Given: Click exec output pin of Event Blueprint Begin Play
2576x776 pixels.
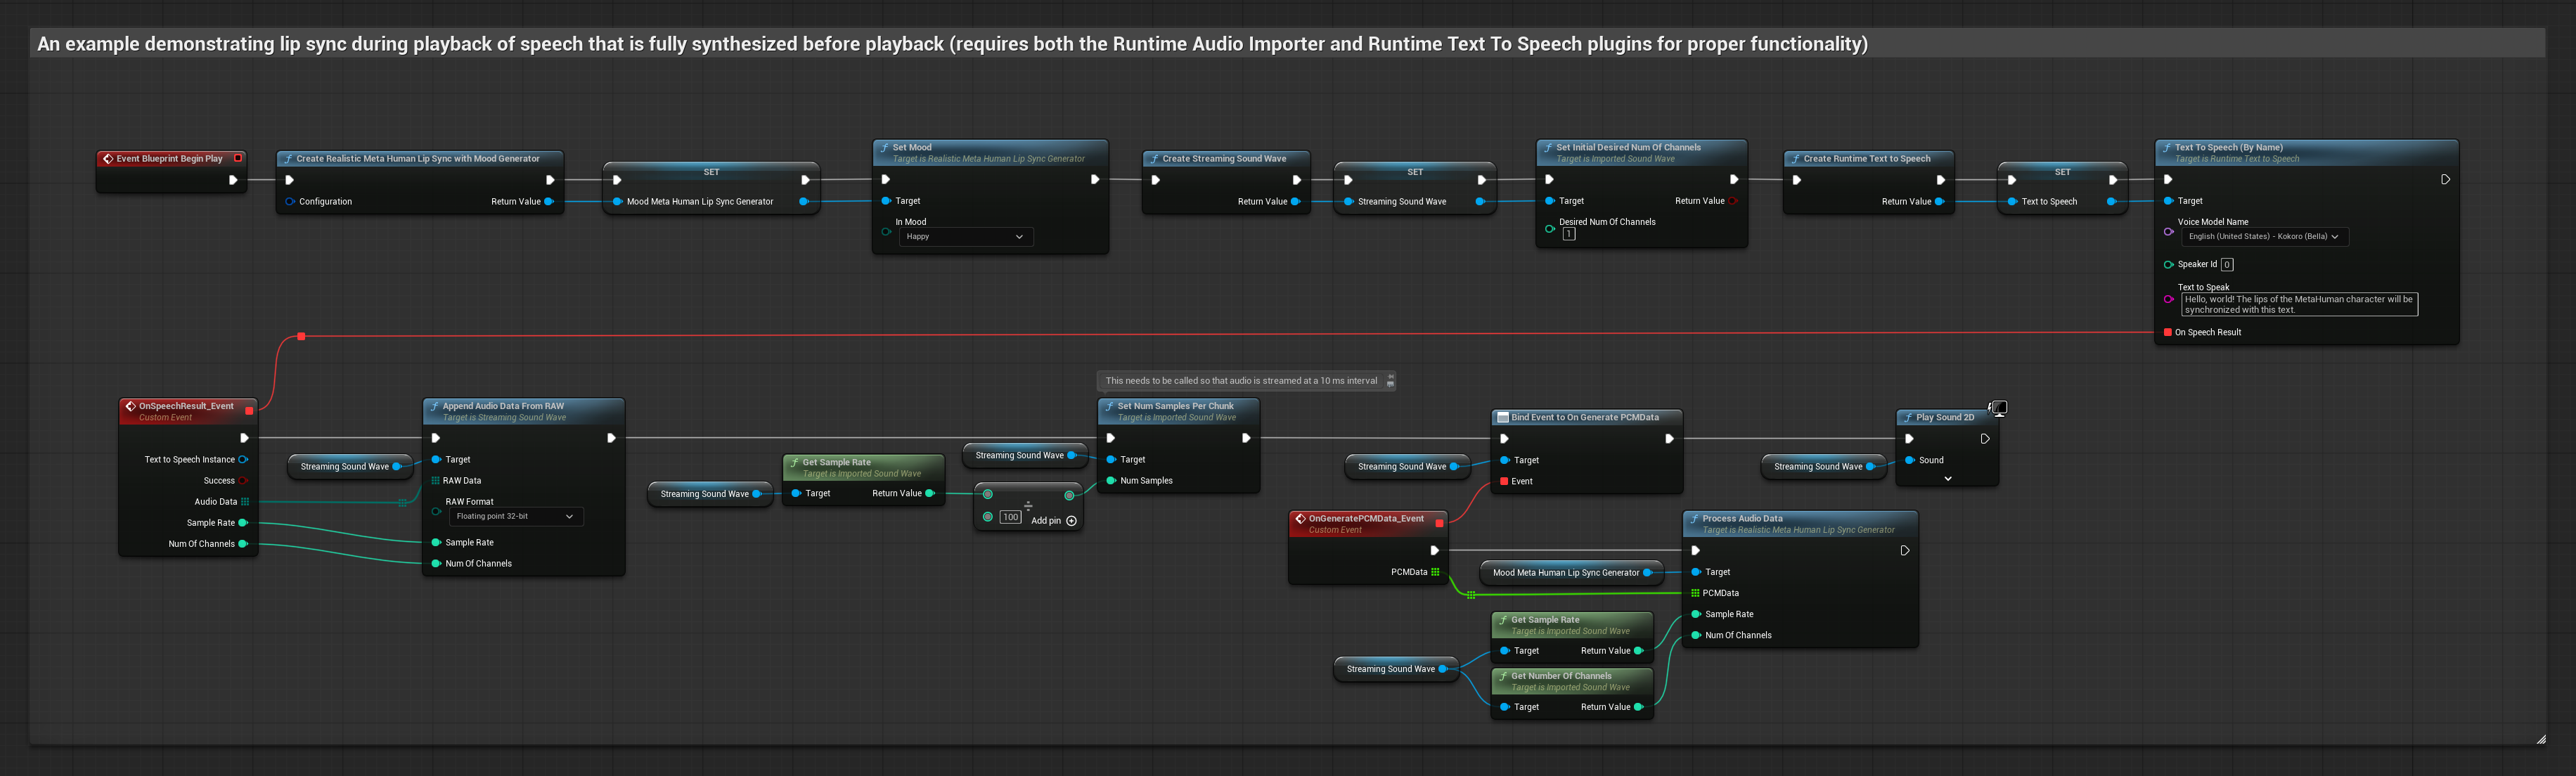Looking at the screenshot, I should click(x=233, y=180).
